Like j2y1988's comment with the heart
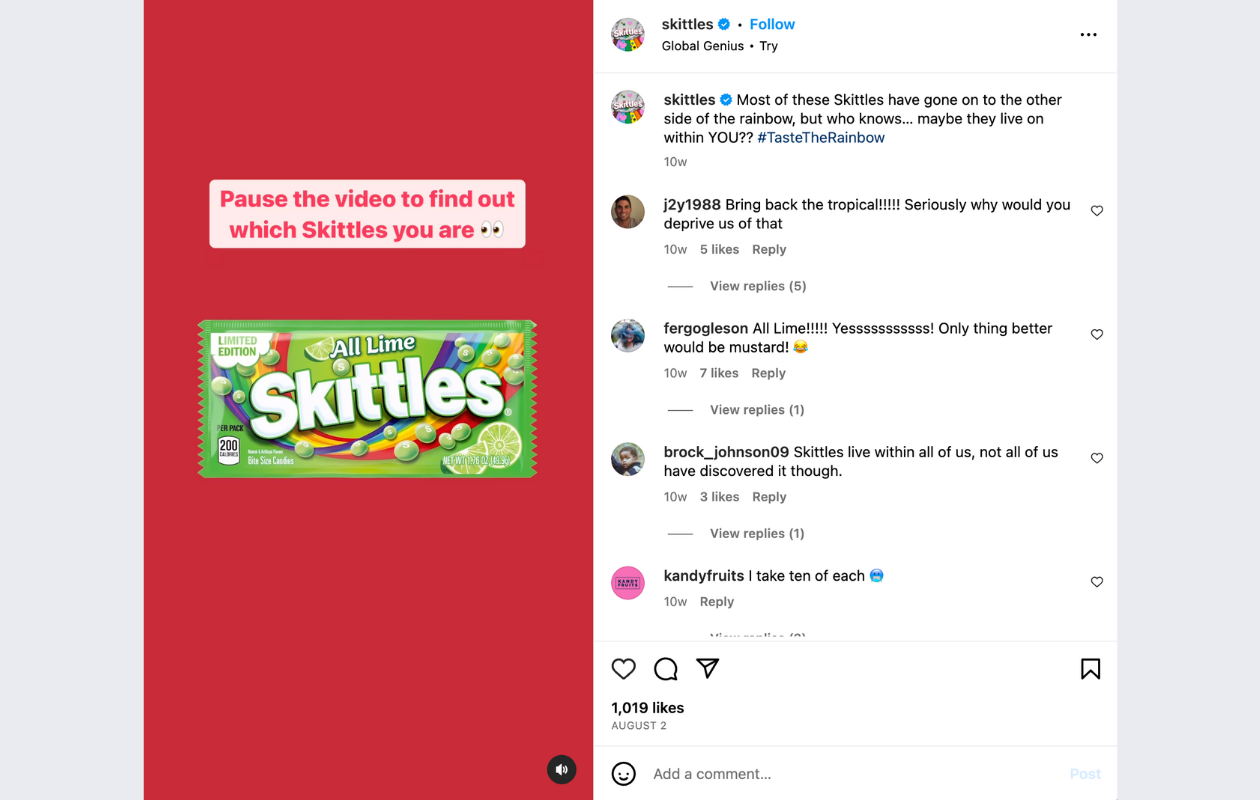 (1097, 210)
